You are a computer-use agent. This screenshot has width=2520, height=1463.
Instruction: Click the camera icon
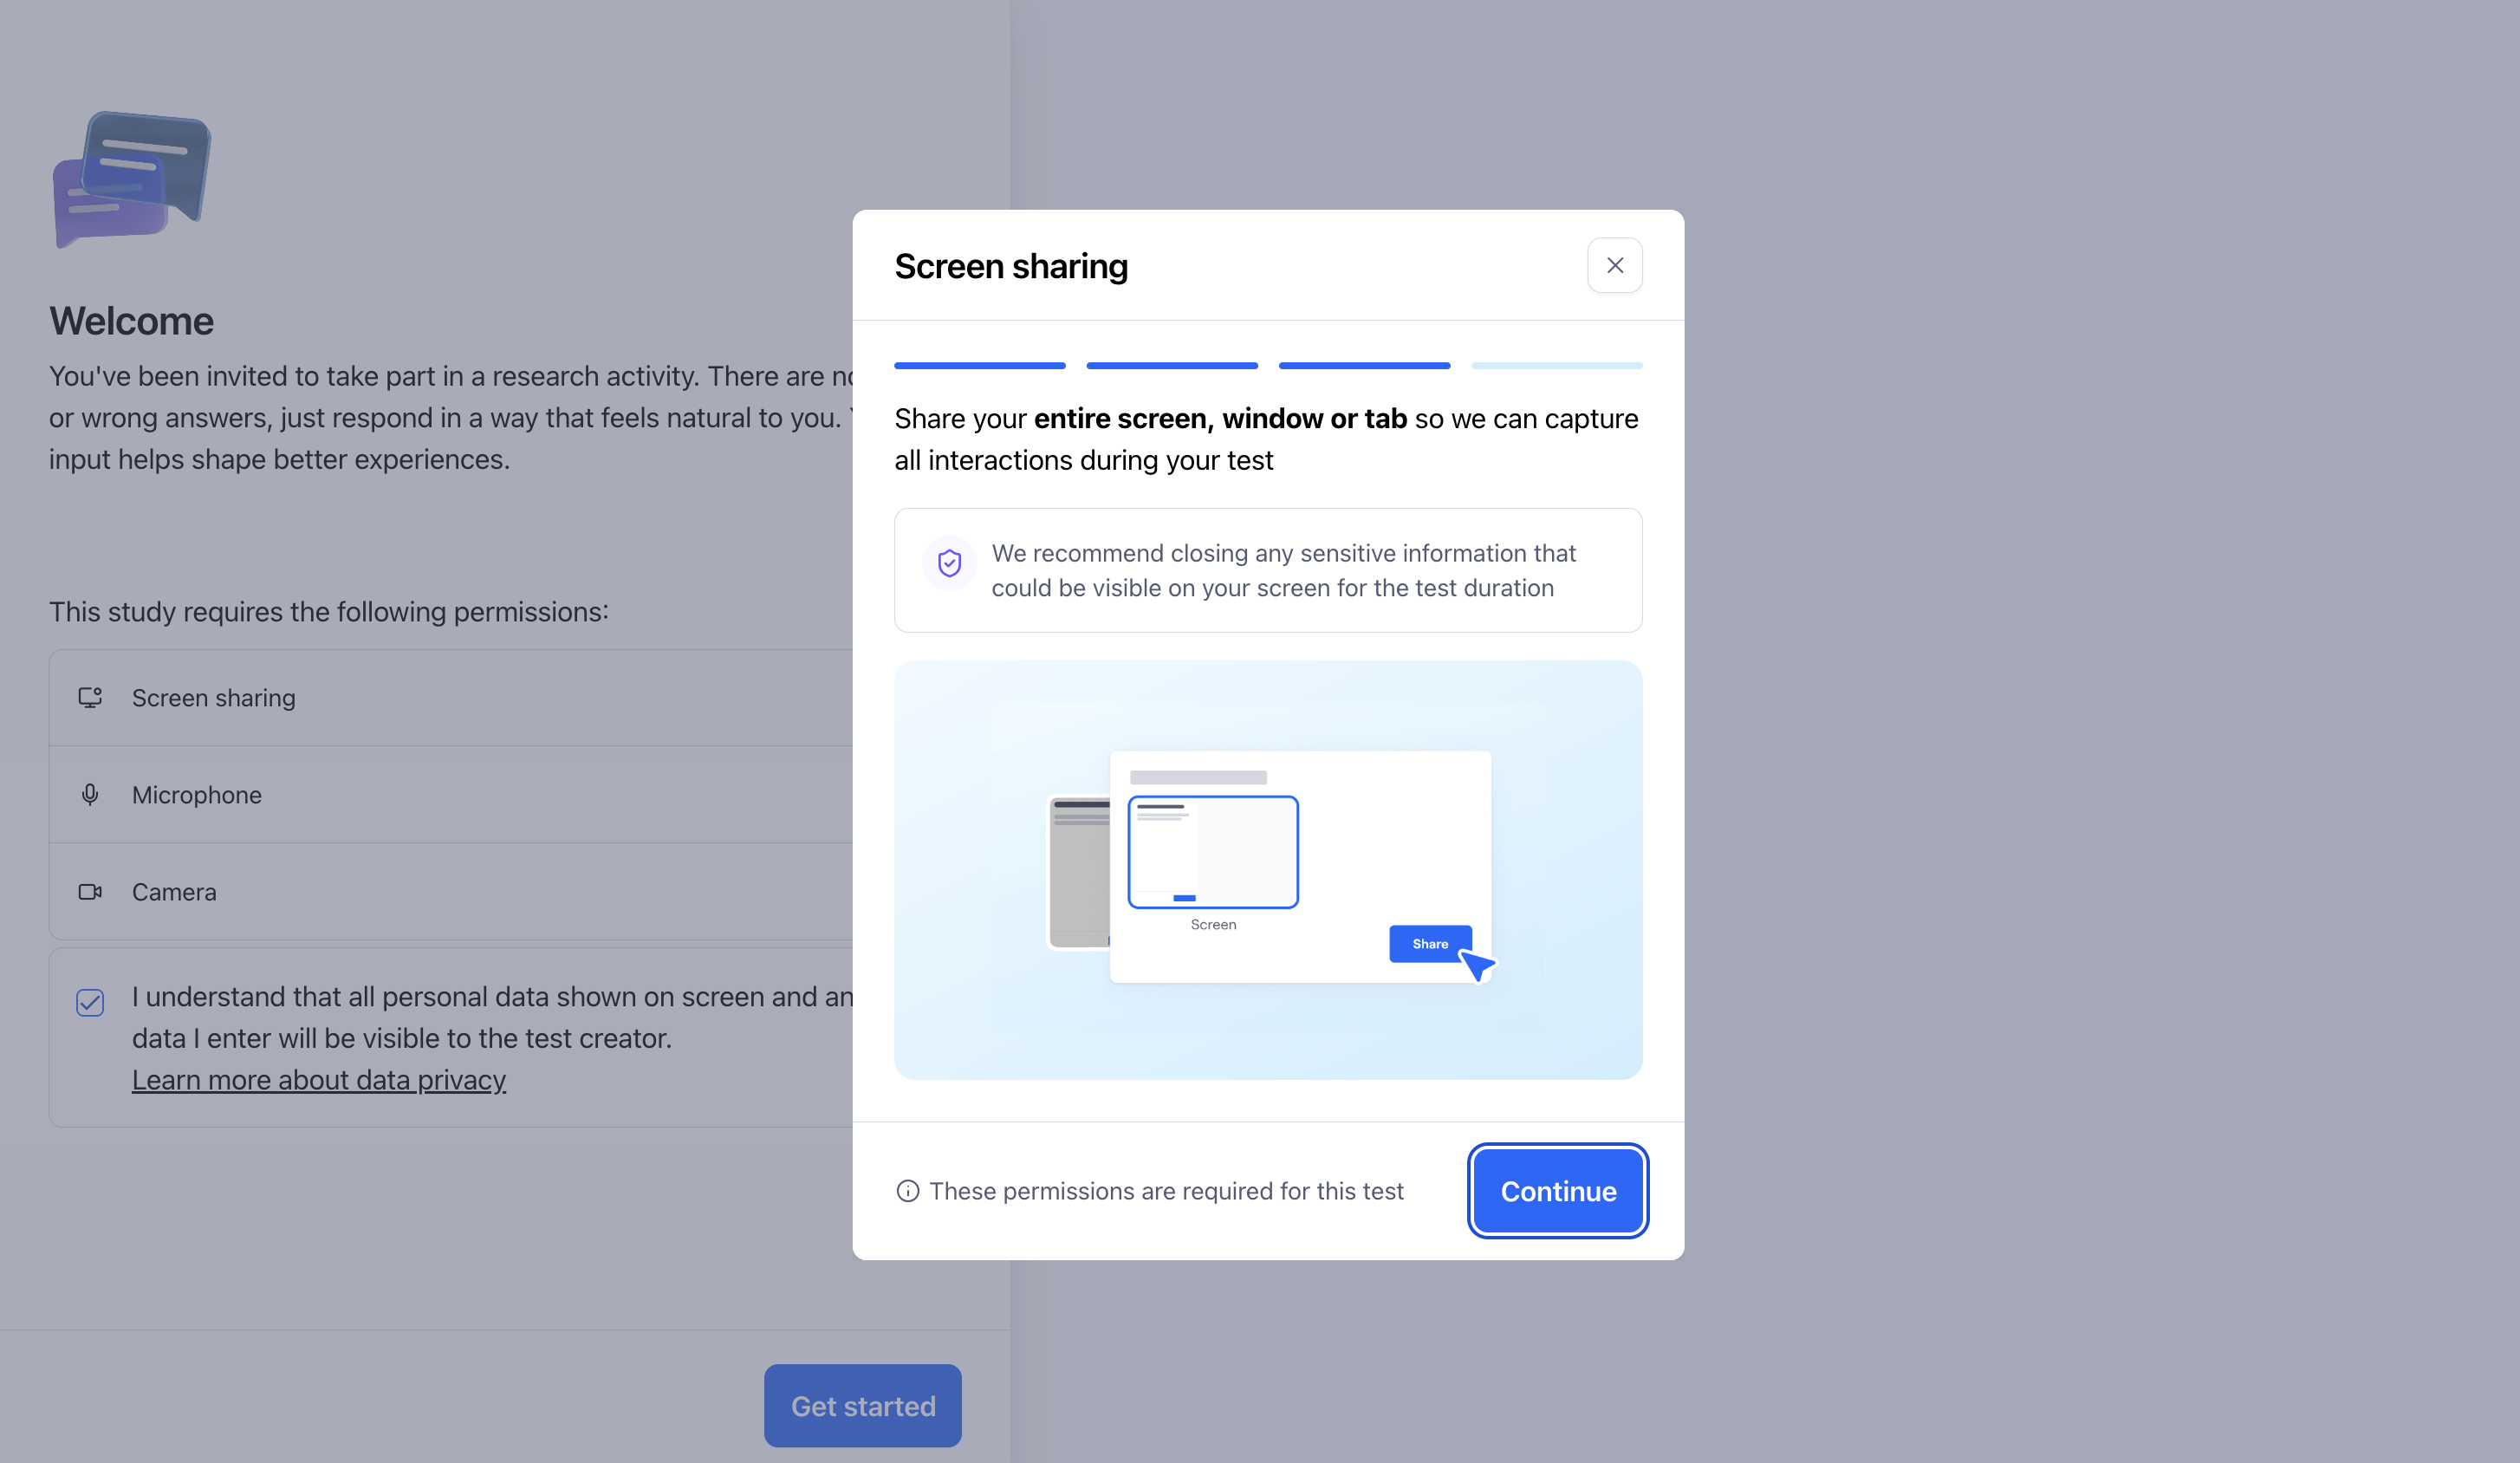coord(90,891)
